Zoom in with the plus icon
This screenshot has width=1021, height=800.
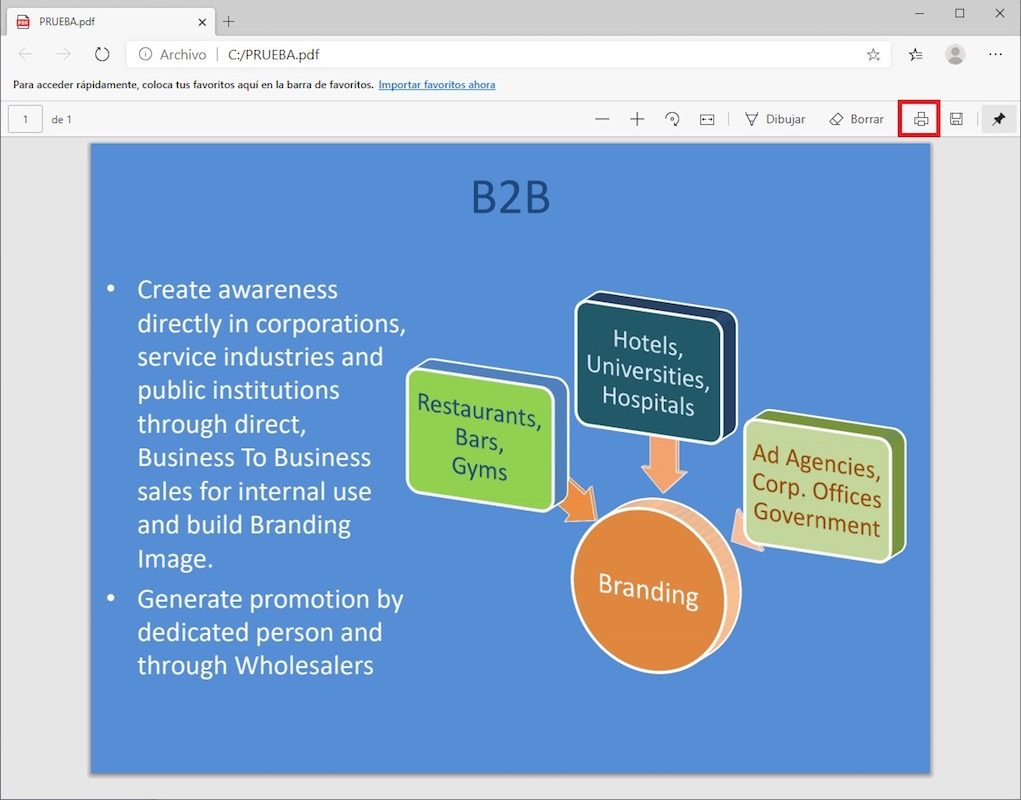(x=637, y=119)
